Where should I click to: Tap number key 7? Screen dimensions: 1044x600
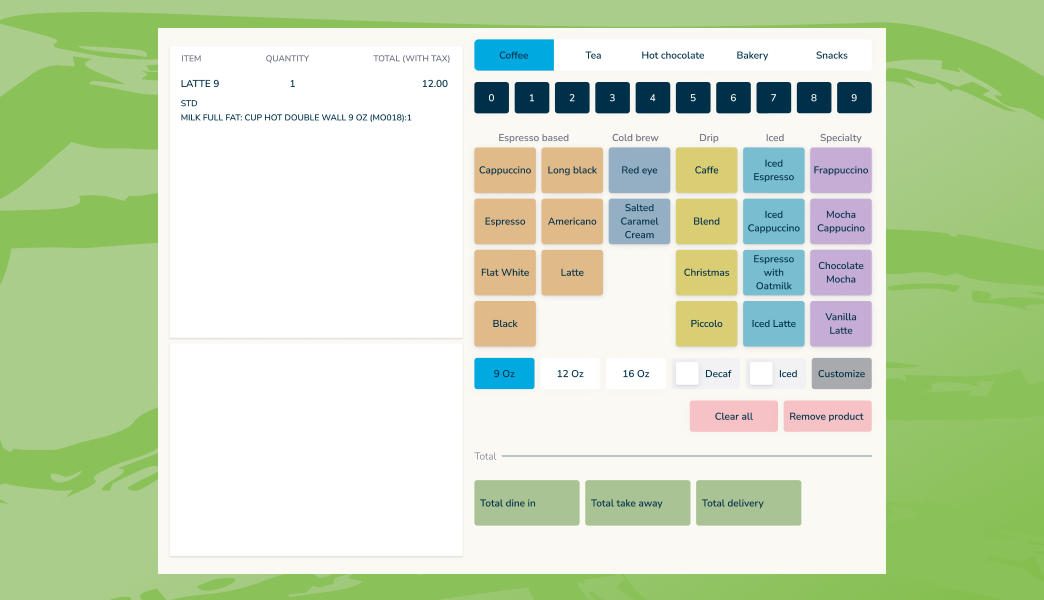pos(773,98)
